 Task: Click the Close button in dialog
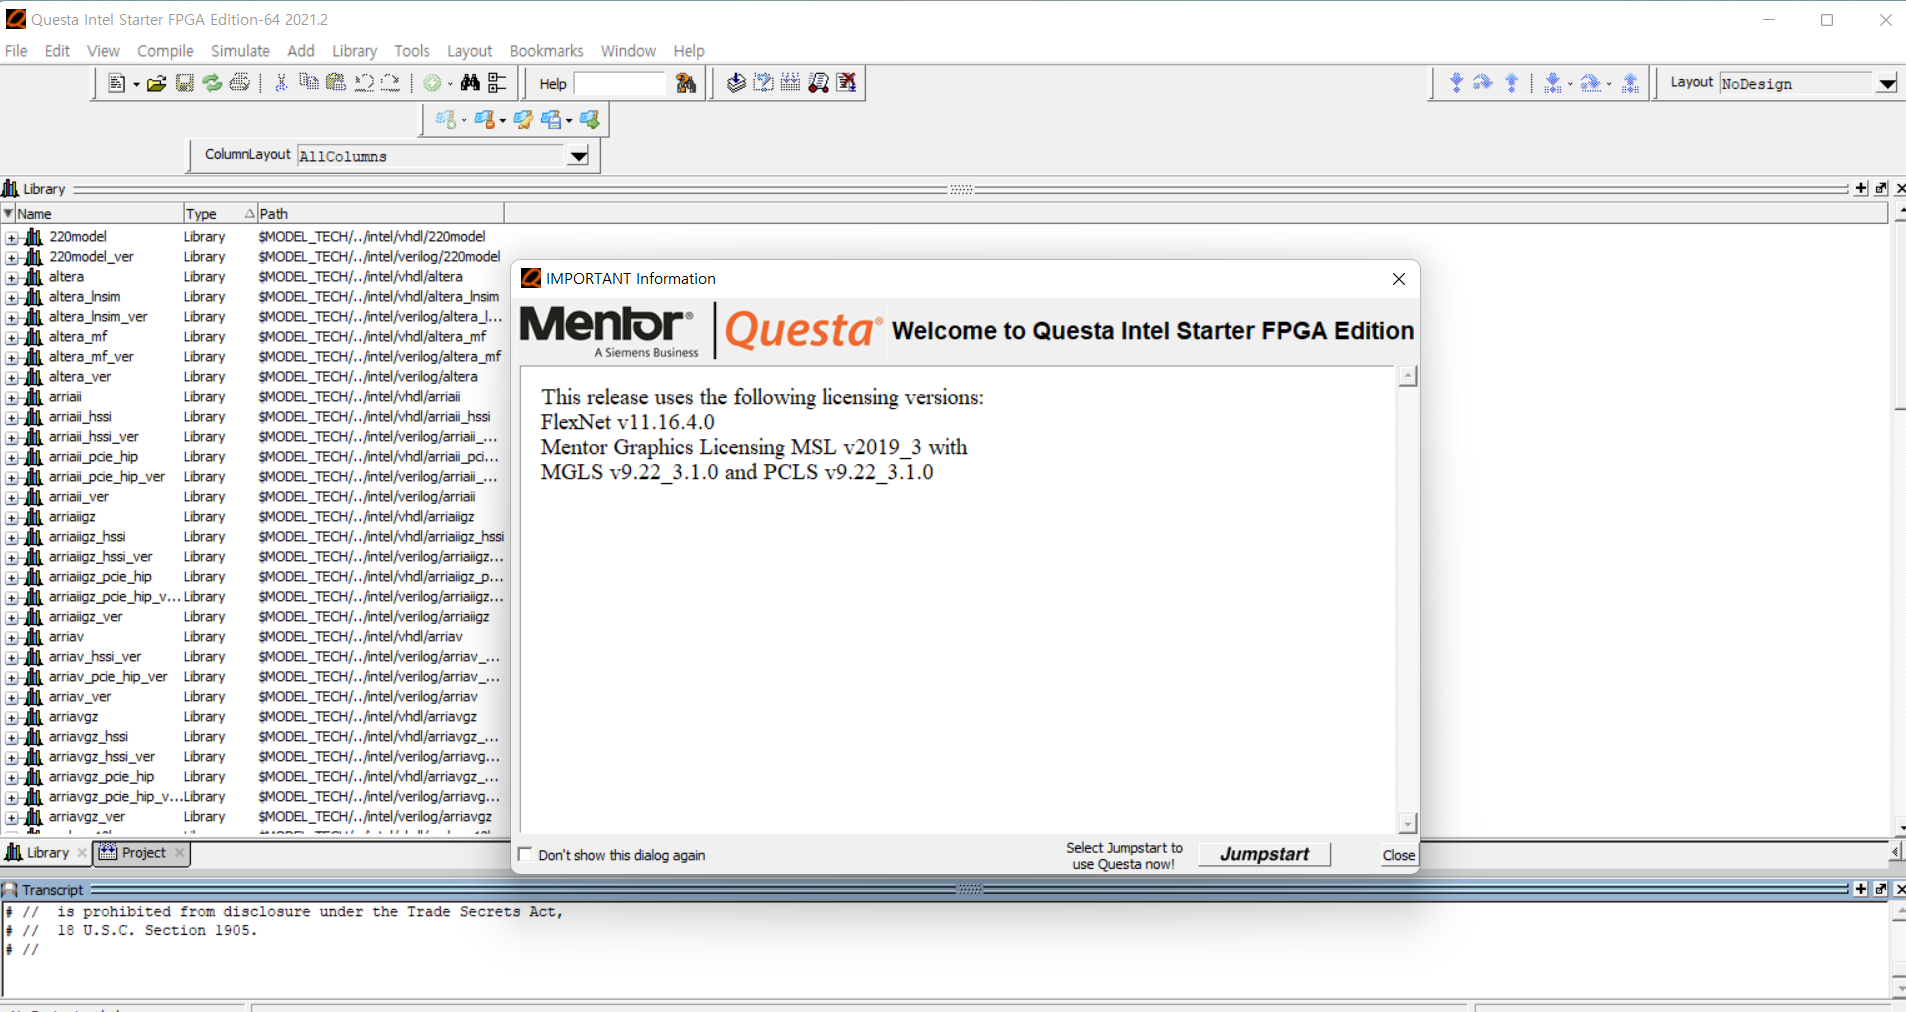tap(1398, 855)
